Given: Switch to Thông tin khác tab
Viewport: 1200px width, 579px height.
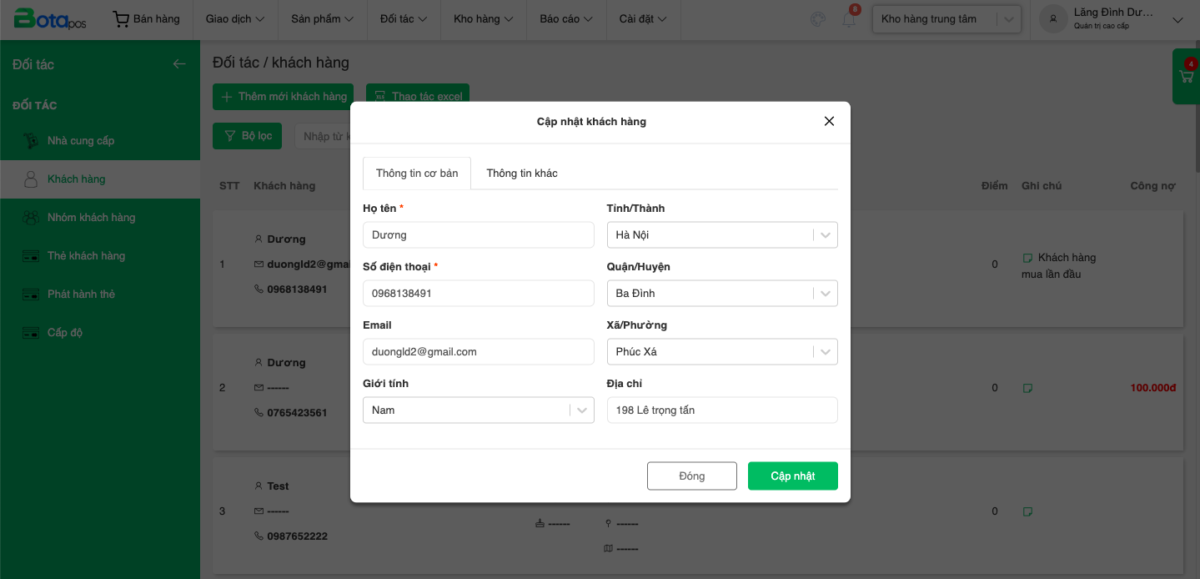Looking at the screenshot, I should (x=521, y=173).
